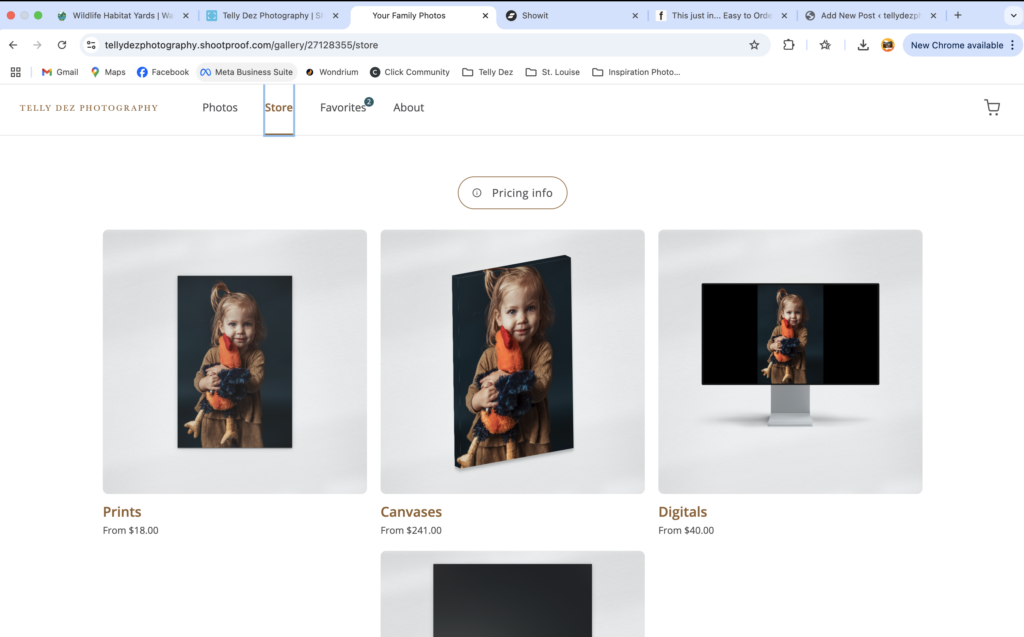
Task: Click the browser forward arrow
Action: tap(37, 45)
